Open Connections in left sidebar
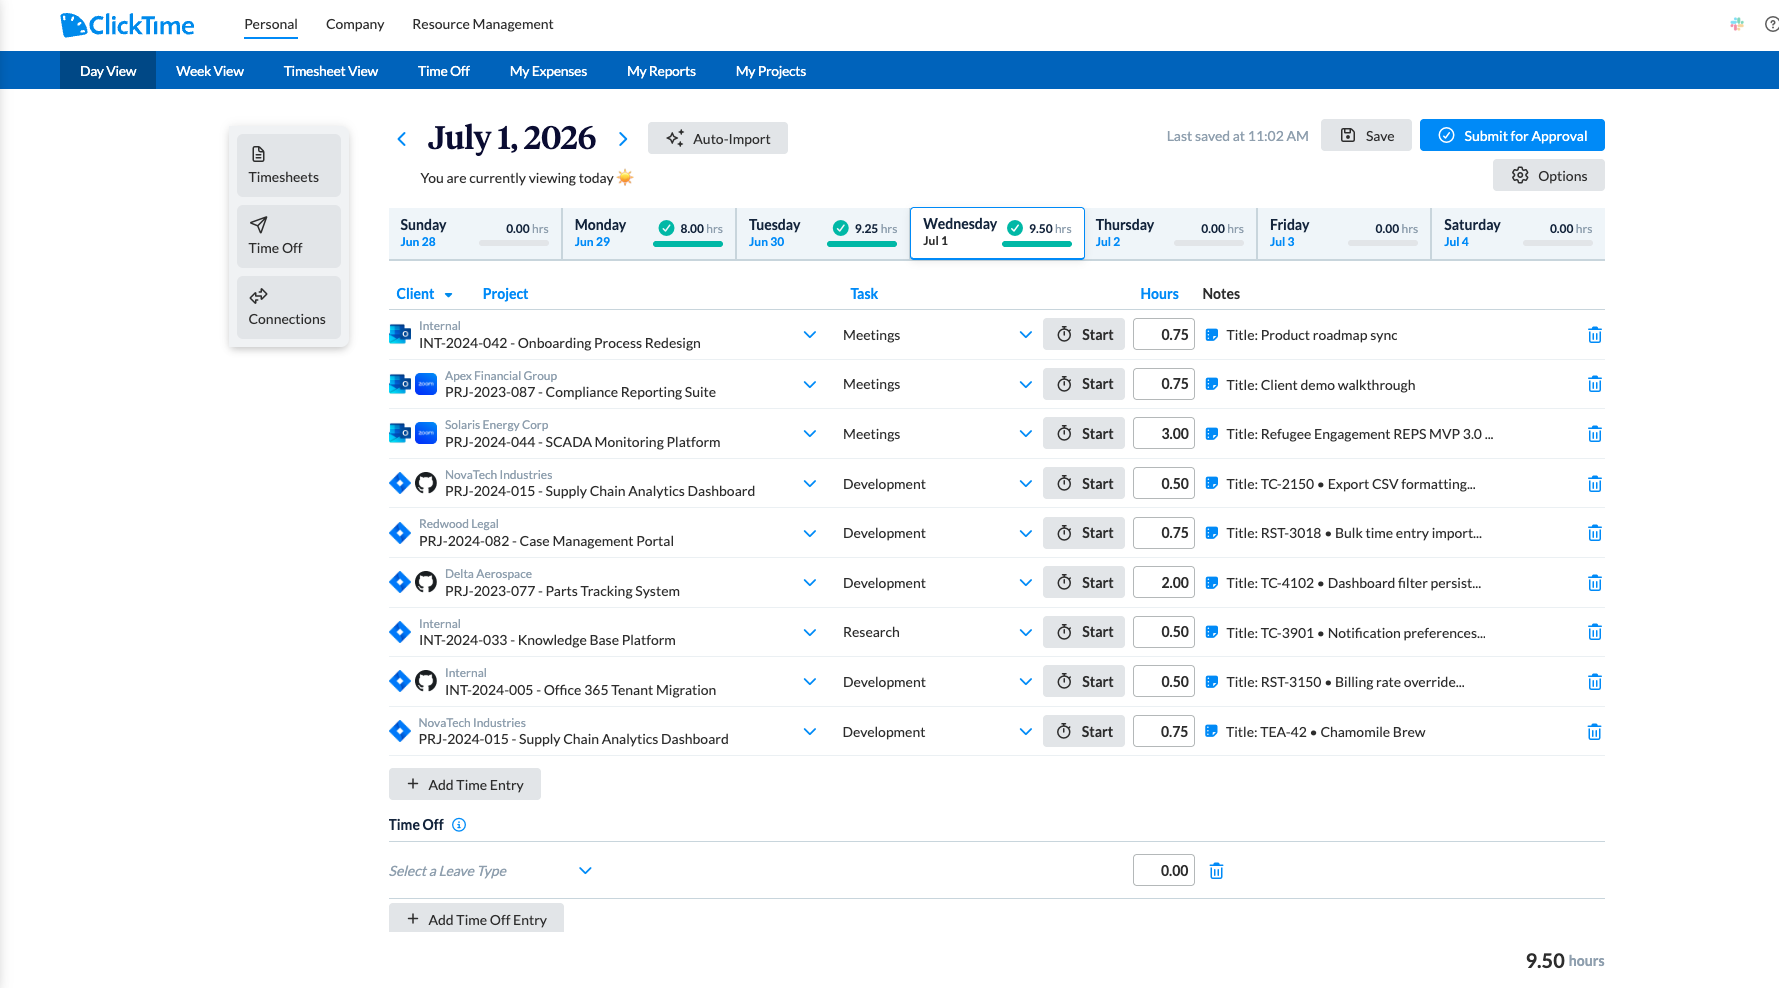The width and height of the screenshot is (1779, 988). pos(289,308)
